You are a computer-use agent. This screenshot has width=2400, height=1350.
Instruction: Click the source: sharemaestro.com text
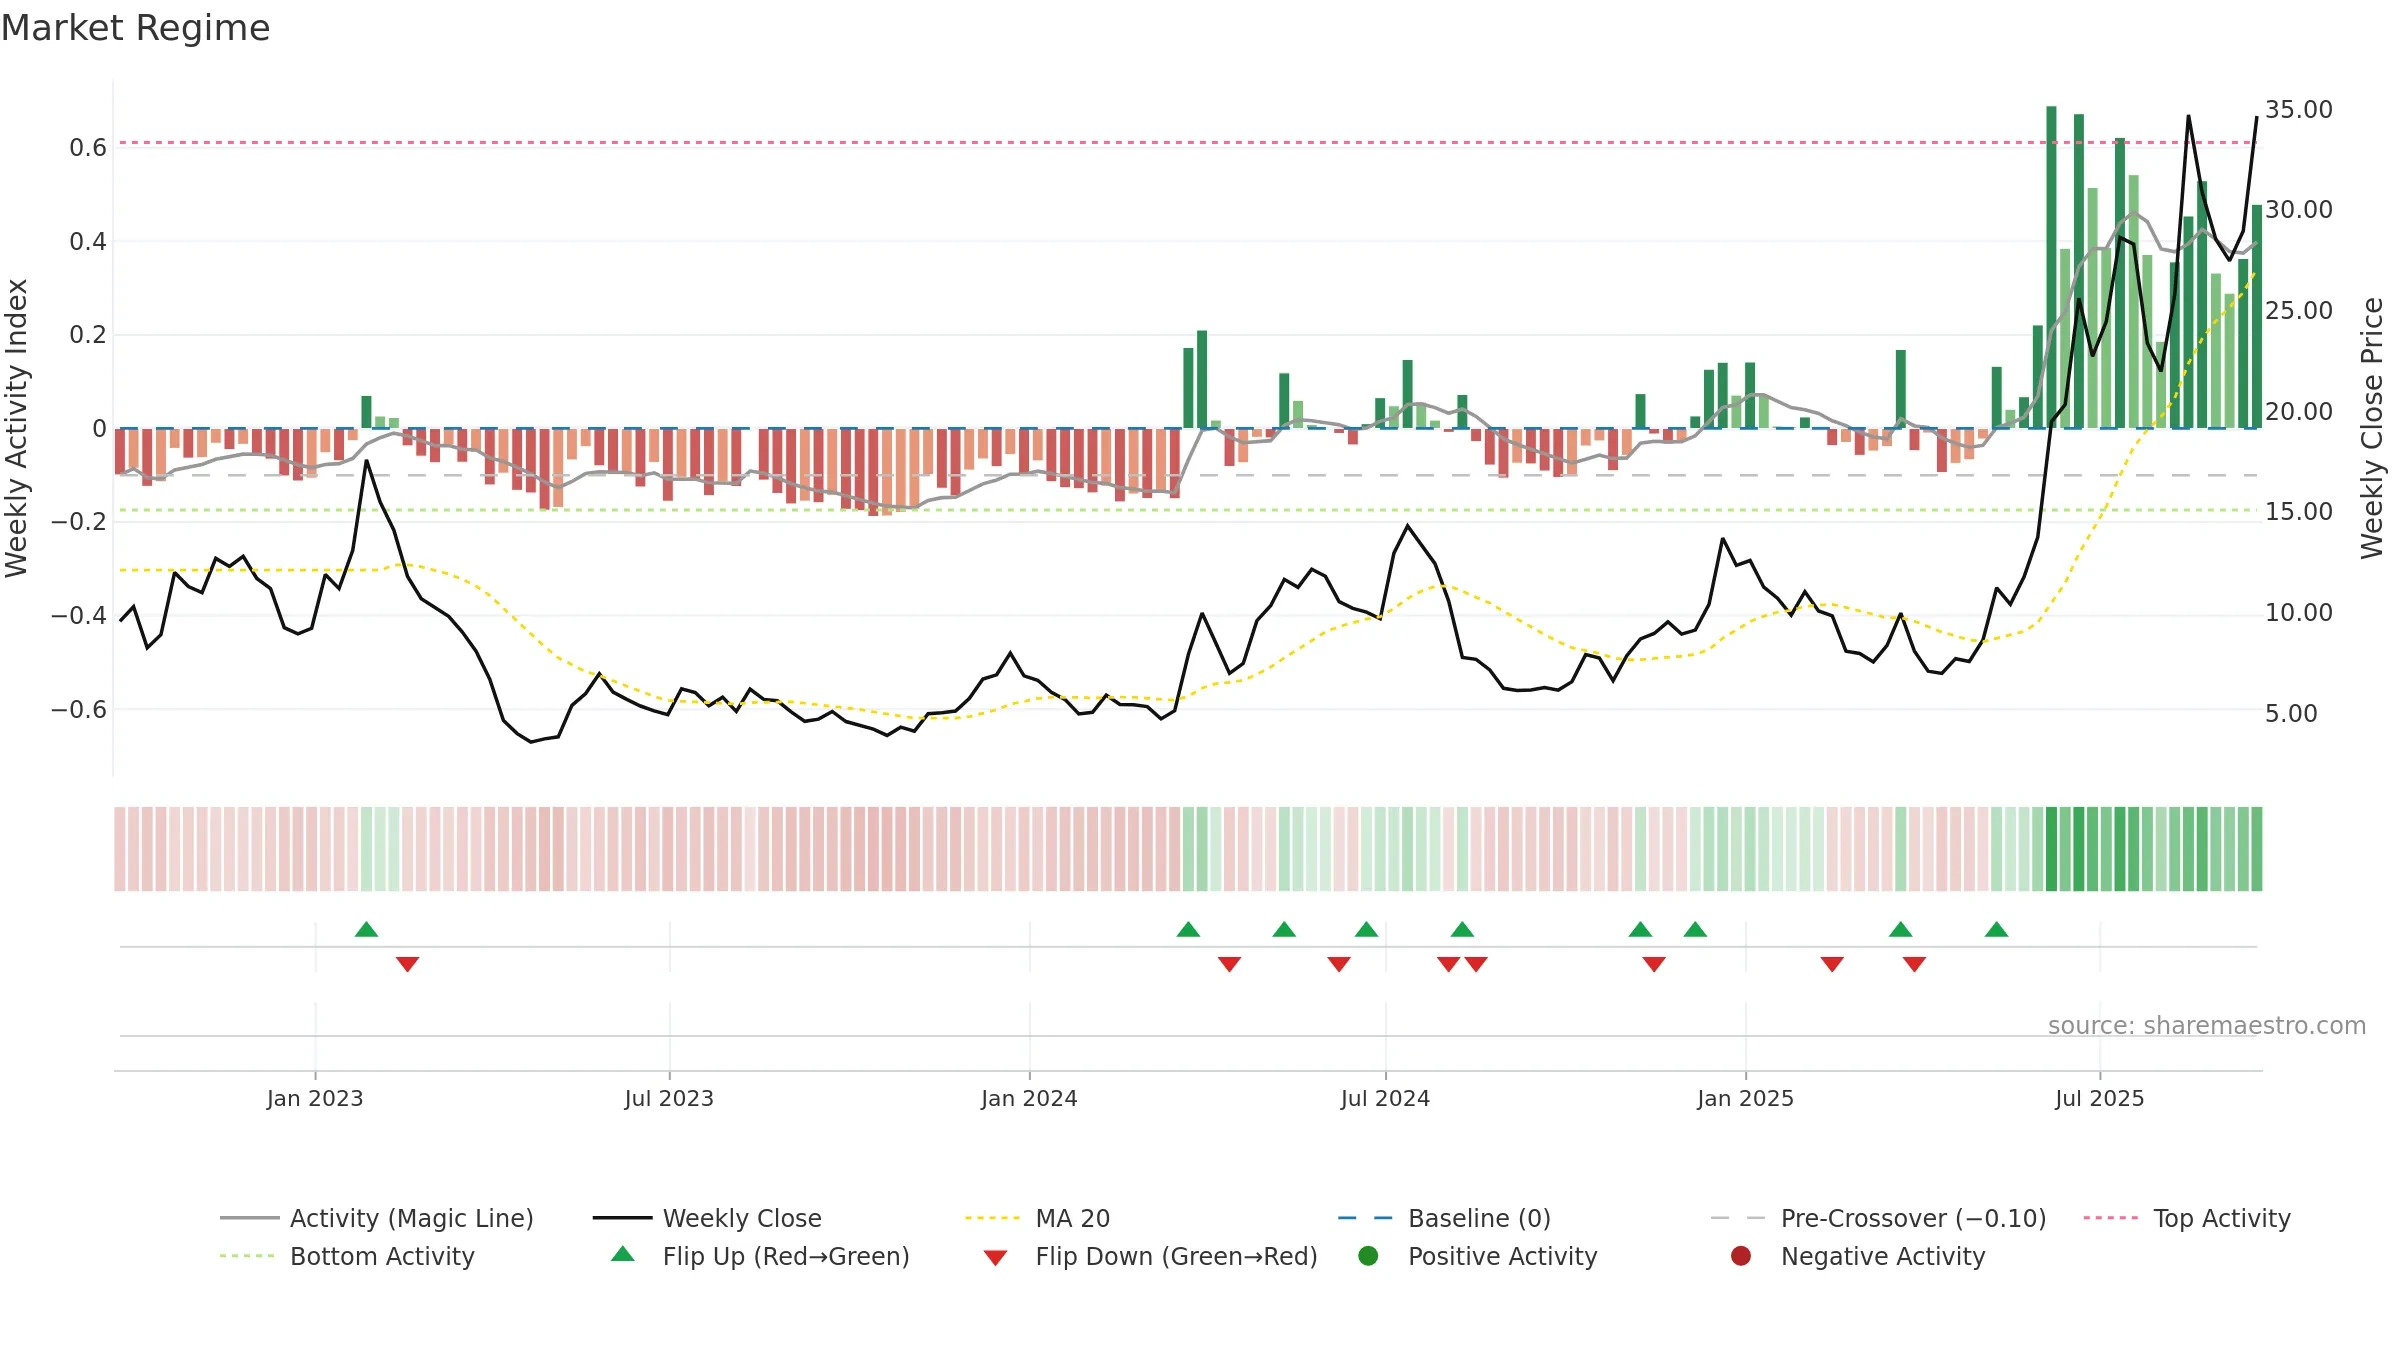pos(2207,1026)
